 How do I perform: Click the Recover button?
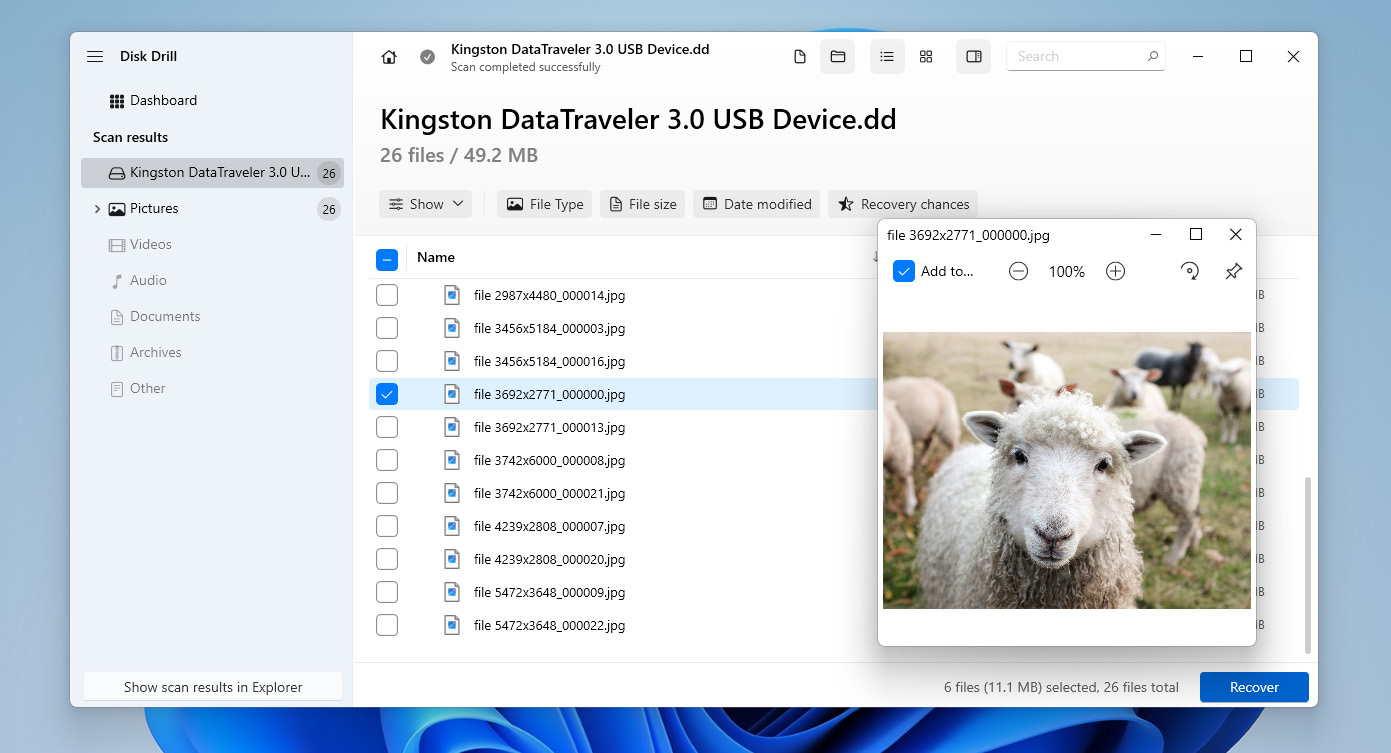[x=1254, y=687]
